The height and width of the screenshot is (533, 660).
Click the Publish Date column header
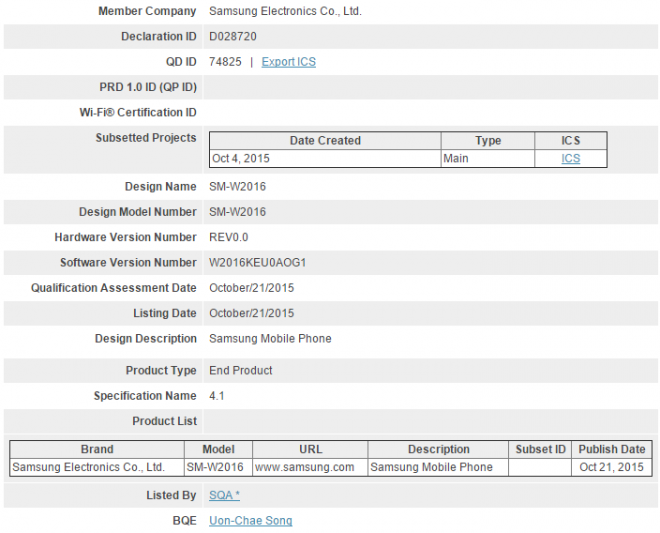pos(612,449)
